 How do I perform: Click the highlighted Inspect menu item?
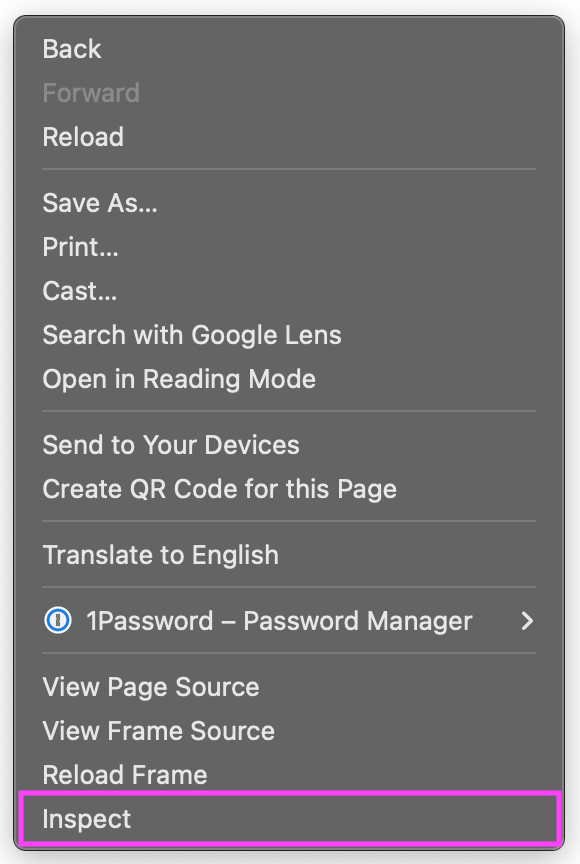[86, 819]
